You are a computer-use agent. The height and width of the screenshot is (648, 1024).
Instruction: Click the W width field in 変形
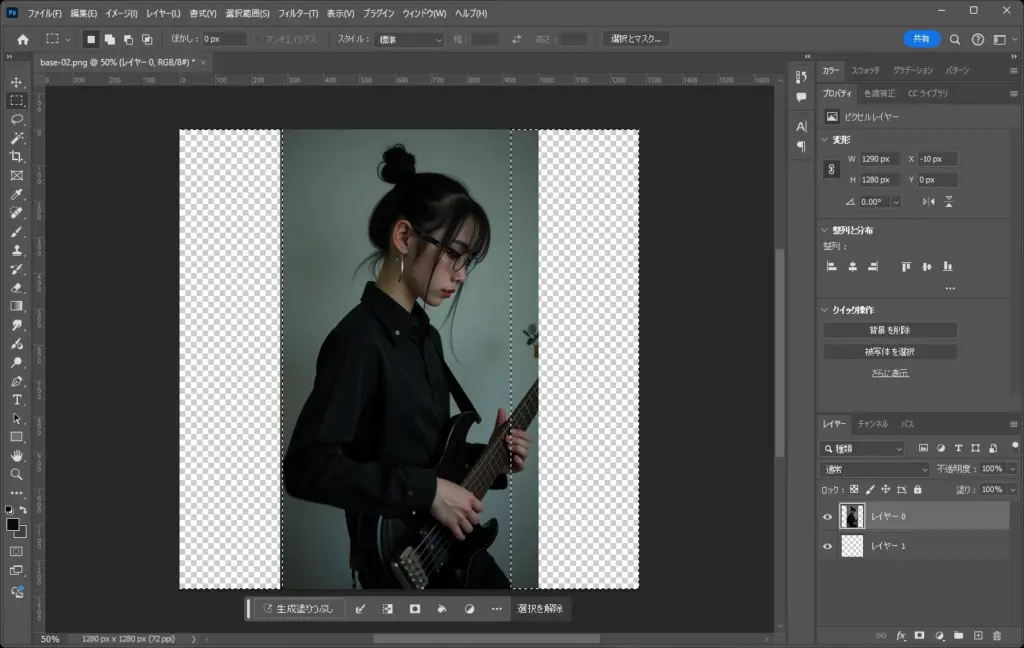880,159
